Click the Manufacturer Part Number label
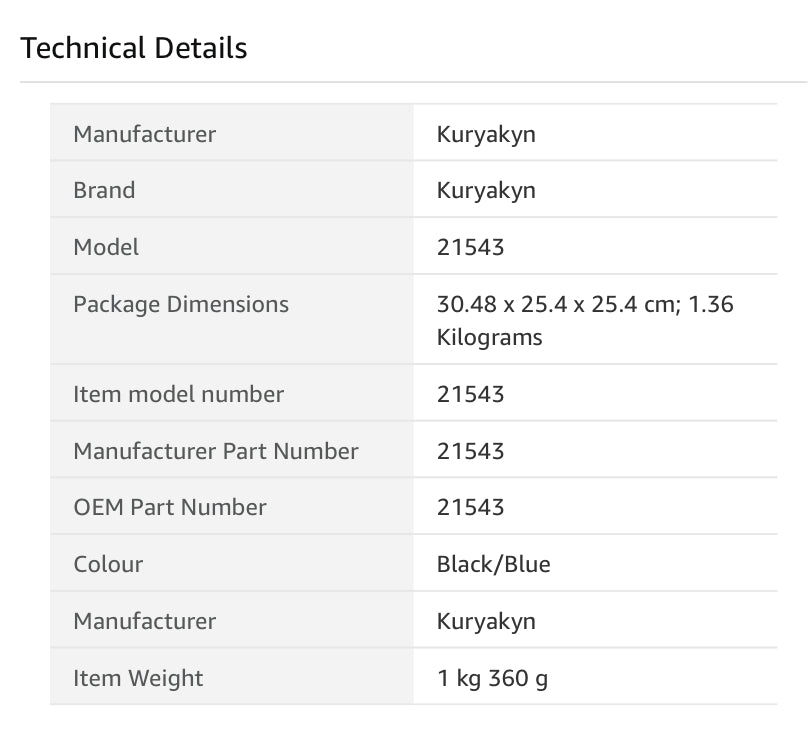Viewport: 808px width, 756px height. point(215,451)
